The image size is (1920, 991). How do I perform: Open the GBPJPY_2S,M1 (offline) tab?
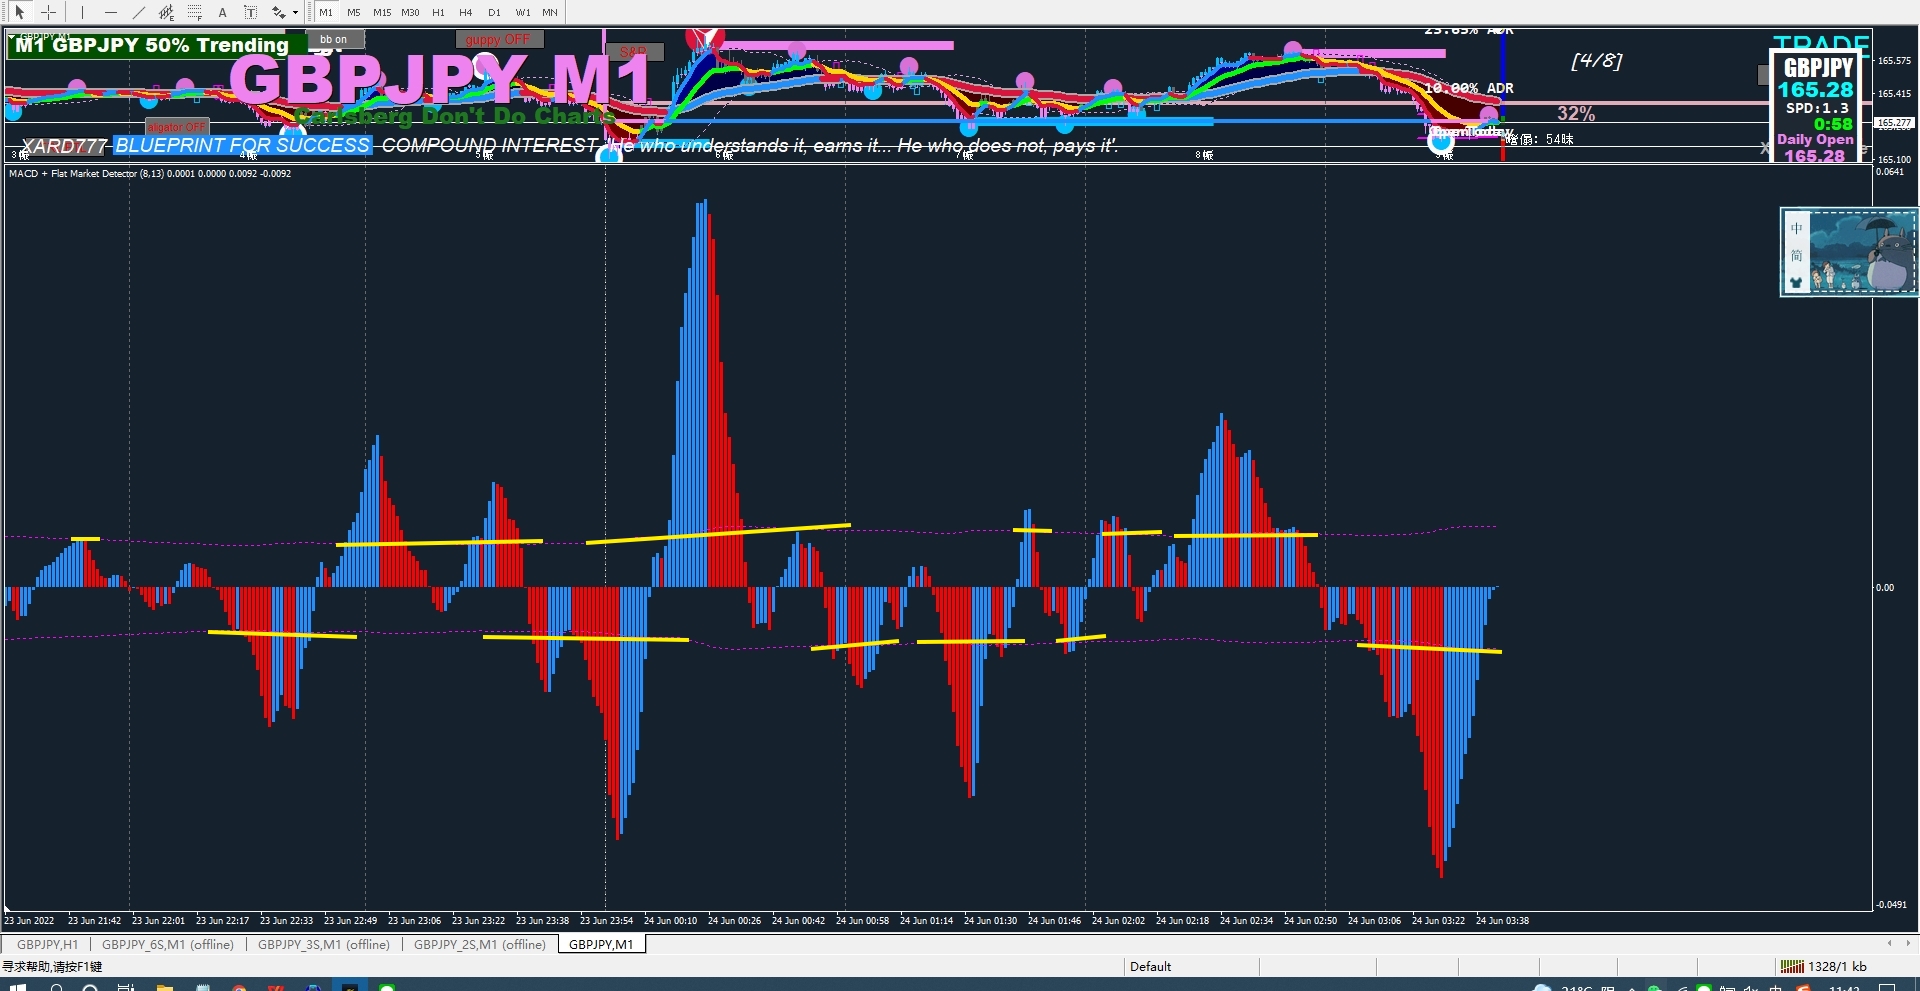pos(480,944)
